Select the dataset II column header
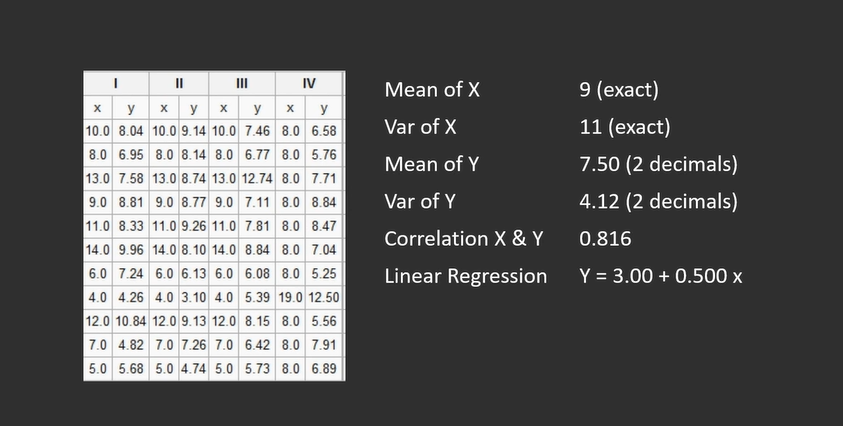The width and height of the screenshot is (843, 426). click(x=179, y=83)
